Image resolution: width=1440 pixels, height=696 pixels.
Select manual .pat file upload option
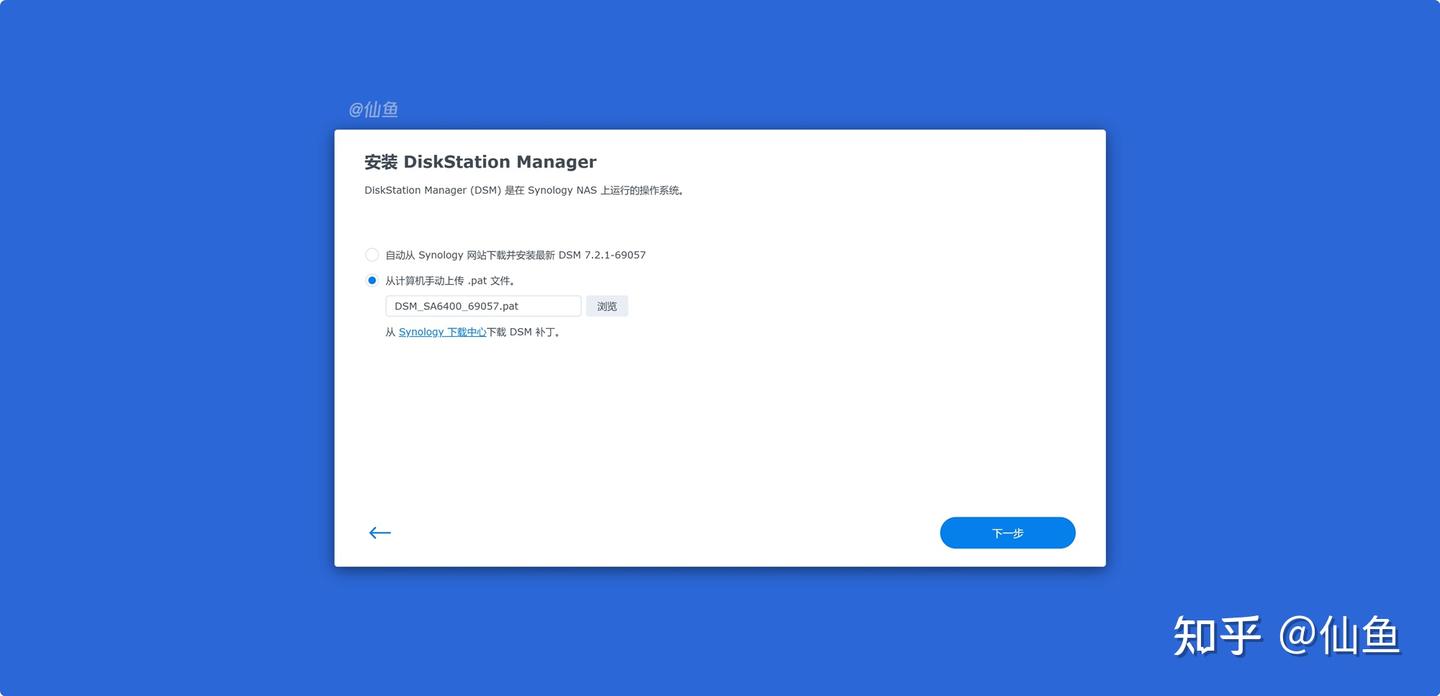click(372, 281)
